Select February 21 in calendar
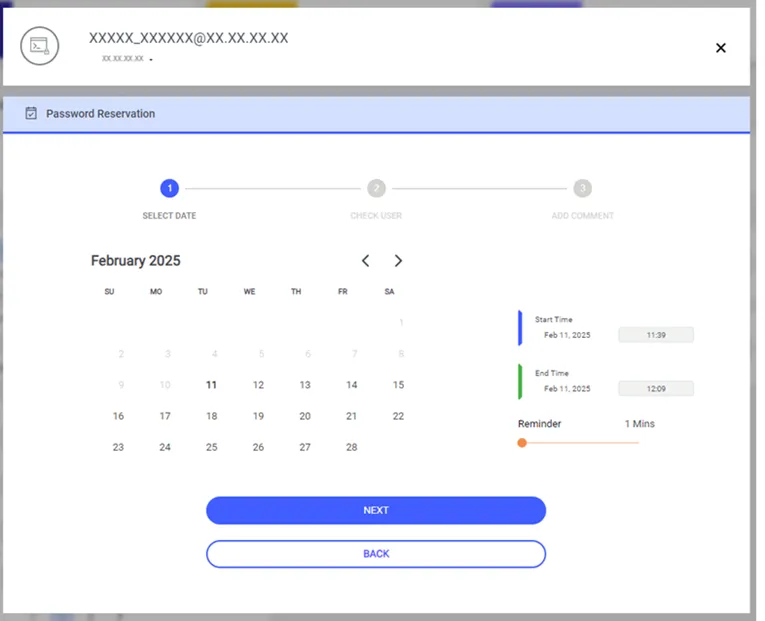 click(x=351, y=416)
